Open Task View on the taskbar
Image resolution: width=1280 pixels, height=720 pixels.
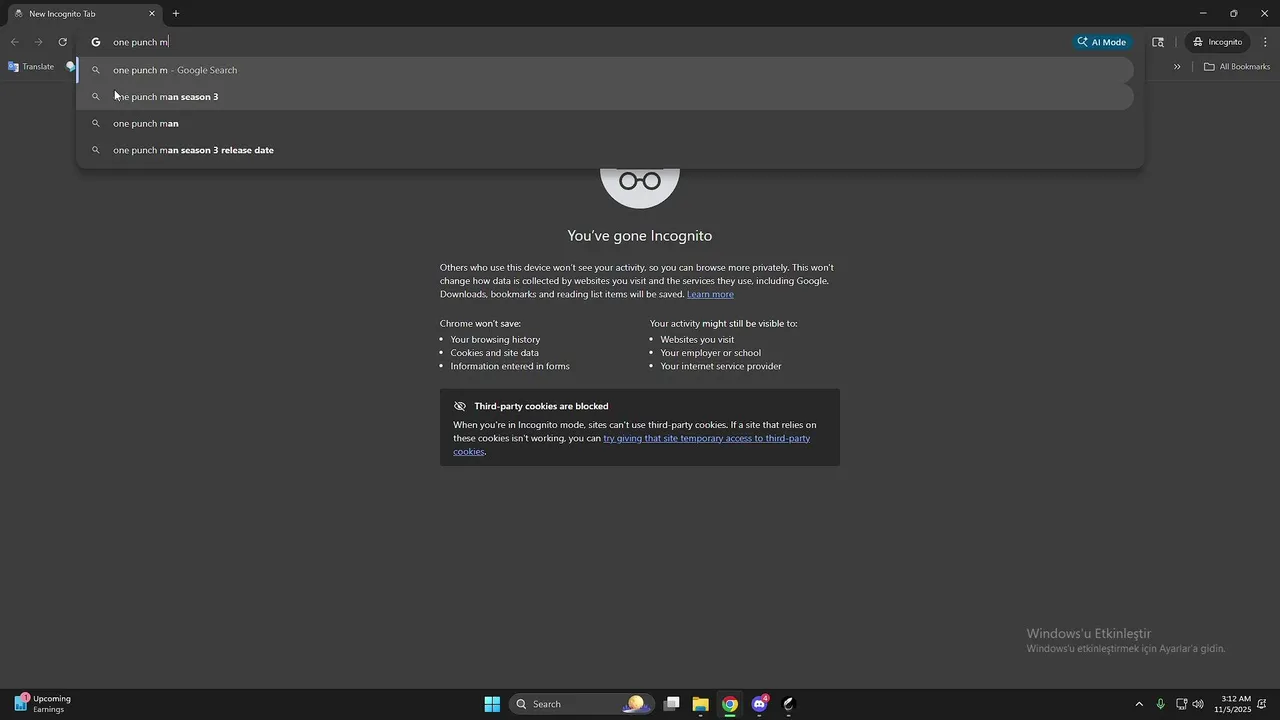672,704
